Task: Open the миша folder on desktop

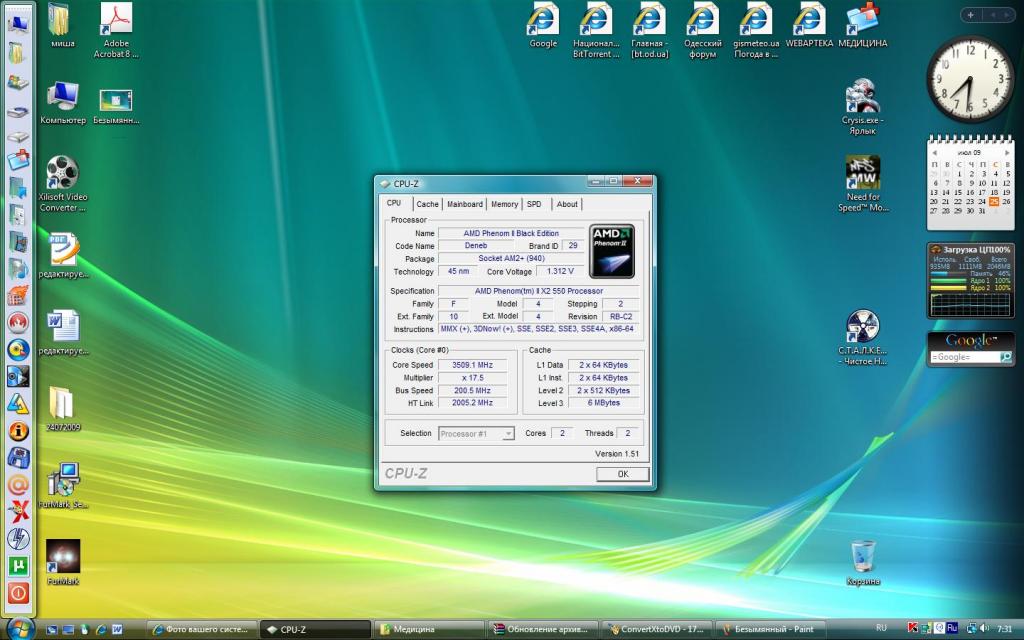Action: [x=62, y=25]
